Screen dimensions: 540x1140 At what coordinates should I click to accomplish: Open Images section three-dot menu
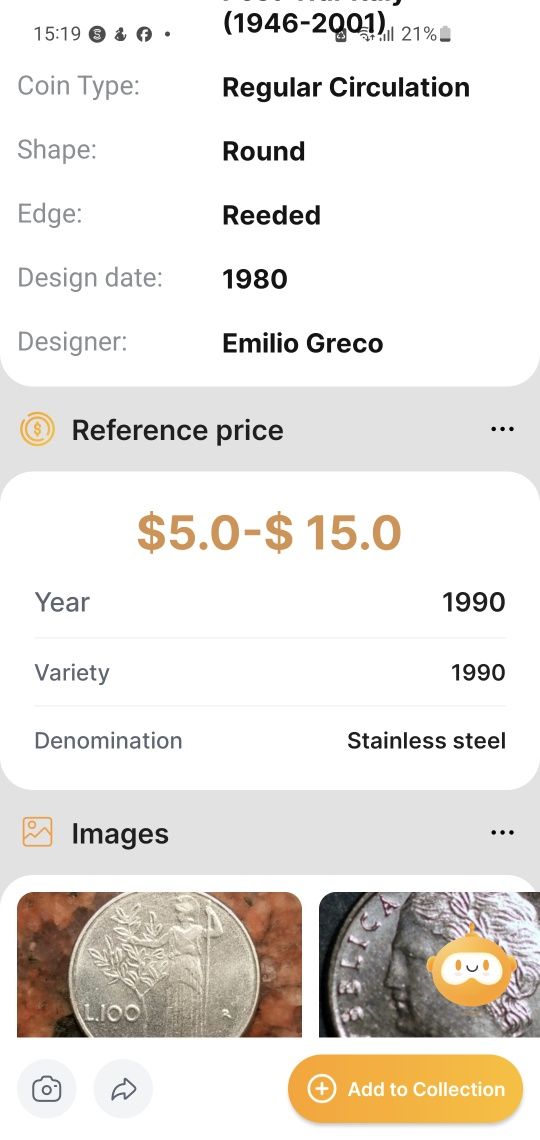(x=502, y=832)
